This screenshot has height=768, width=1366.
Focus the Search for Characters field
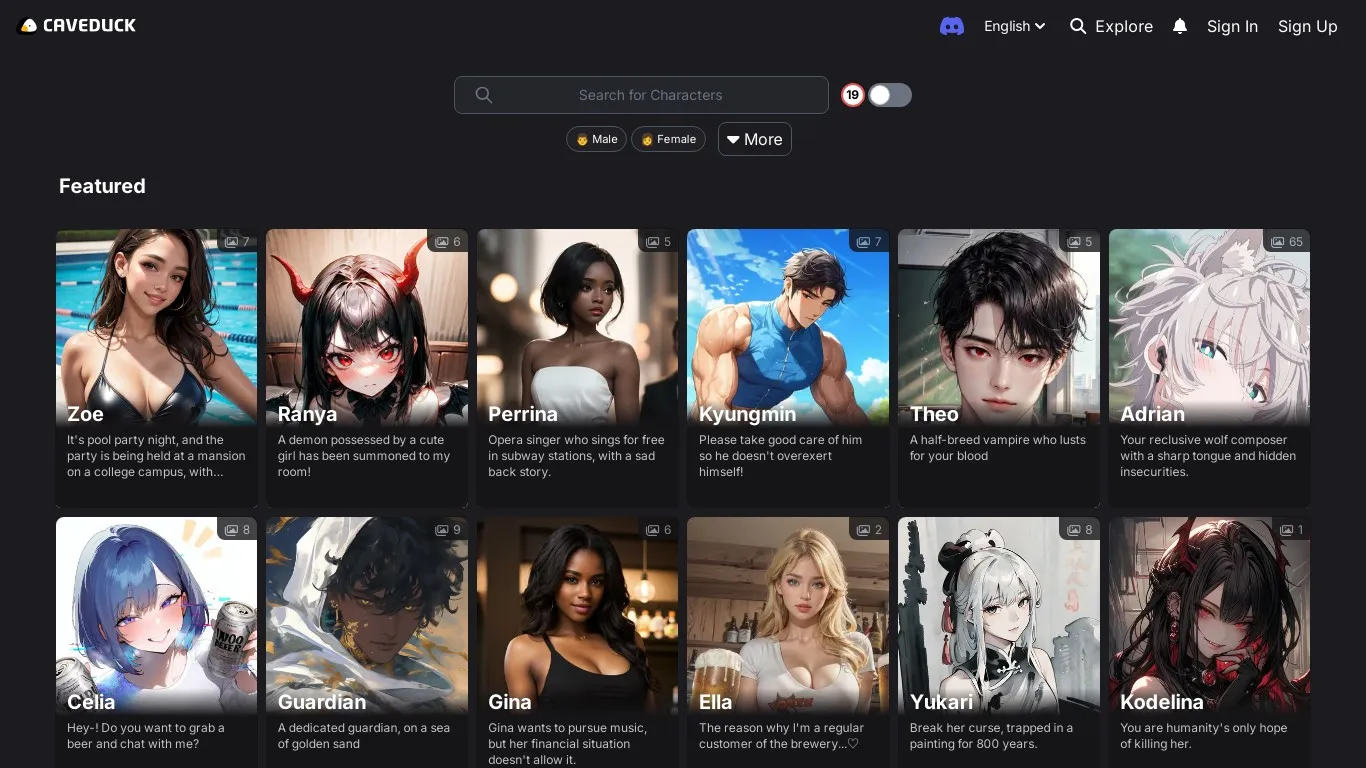pyautogui.click(x=650, y=95)
